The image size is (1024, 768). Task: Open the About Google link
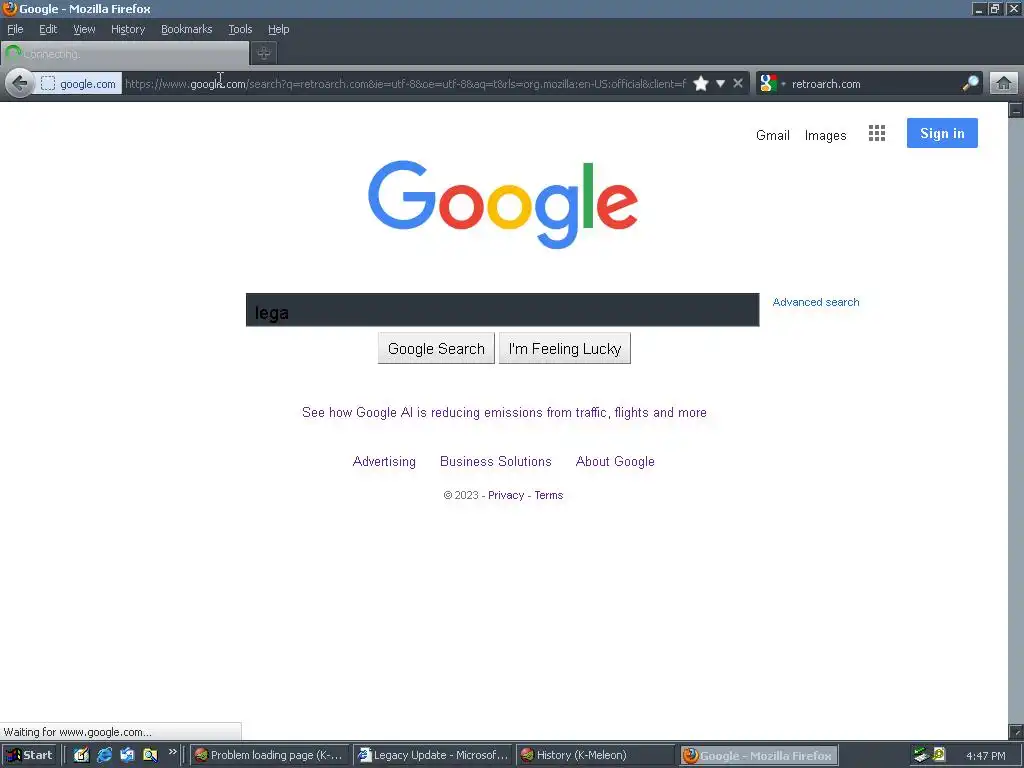(x=615, y=462)
